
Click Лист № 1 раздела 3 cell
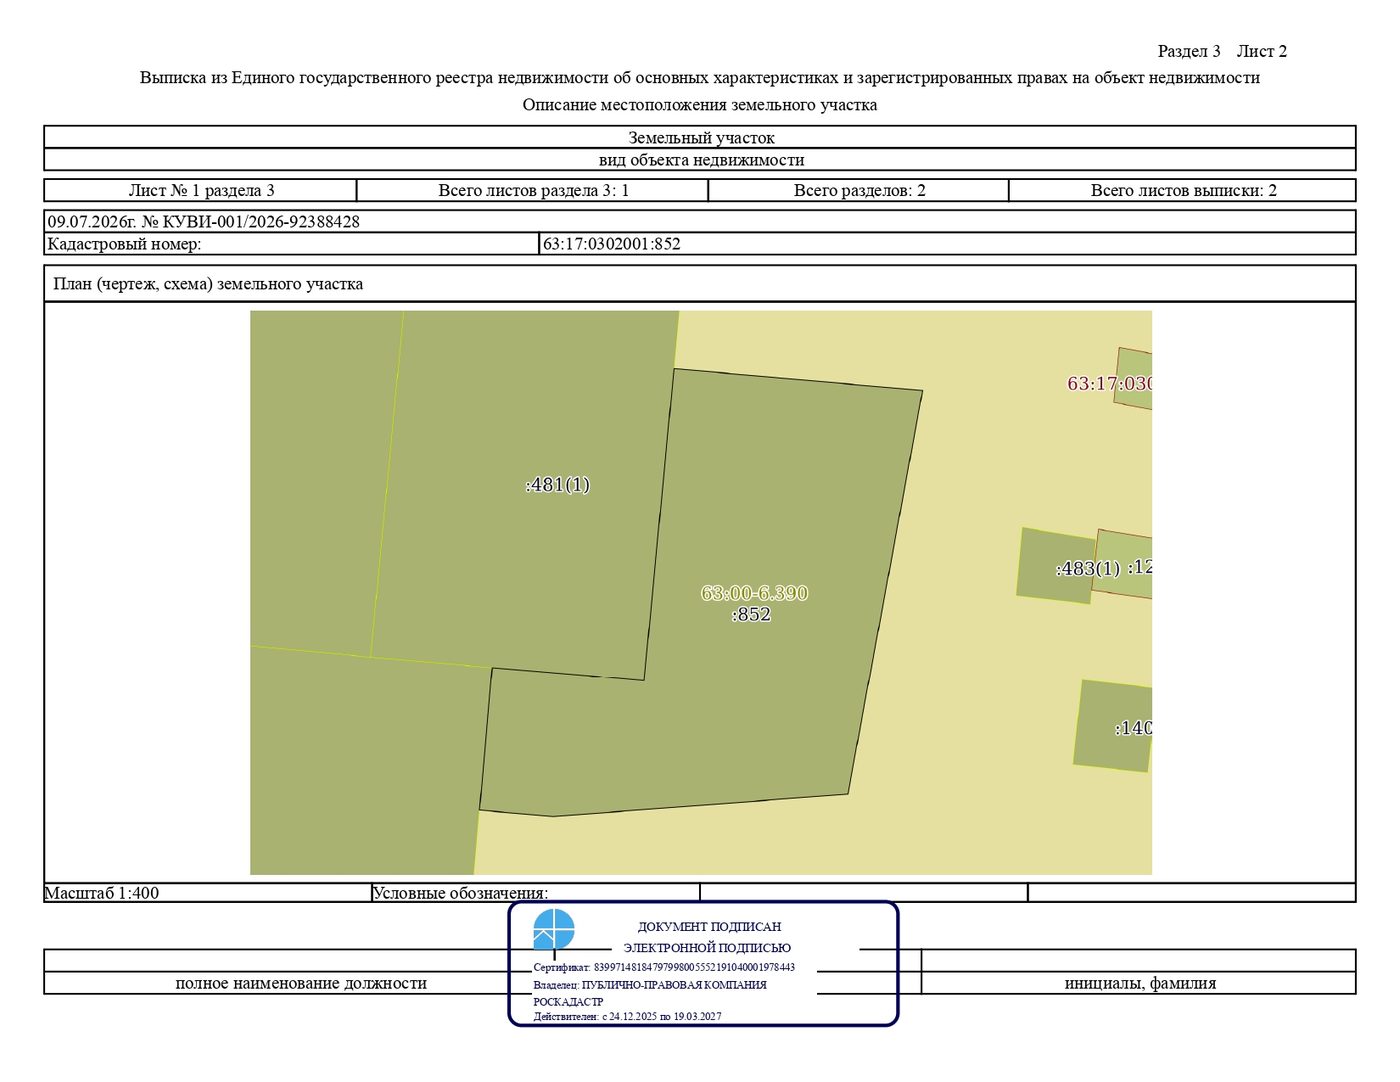[x=201, y=190]
